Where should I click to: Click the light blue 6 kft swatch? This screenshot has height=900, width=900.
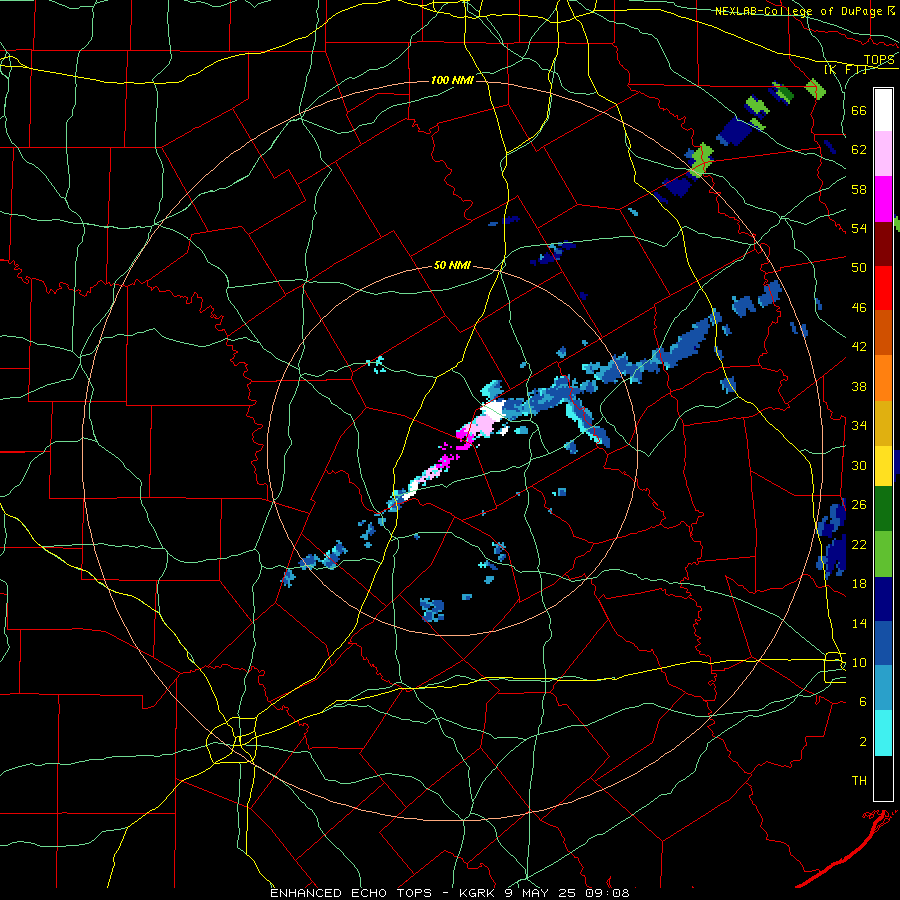tap(883, 688)
